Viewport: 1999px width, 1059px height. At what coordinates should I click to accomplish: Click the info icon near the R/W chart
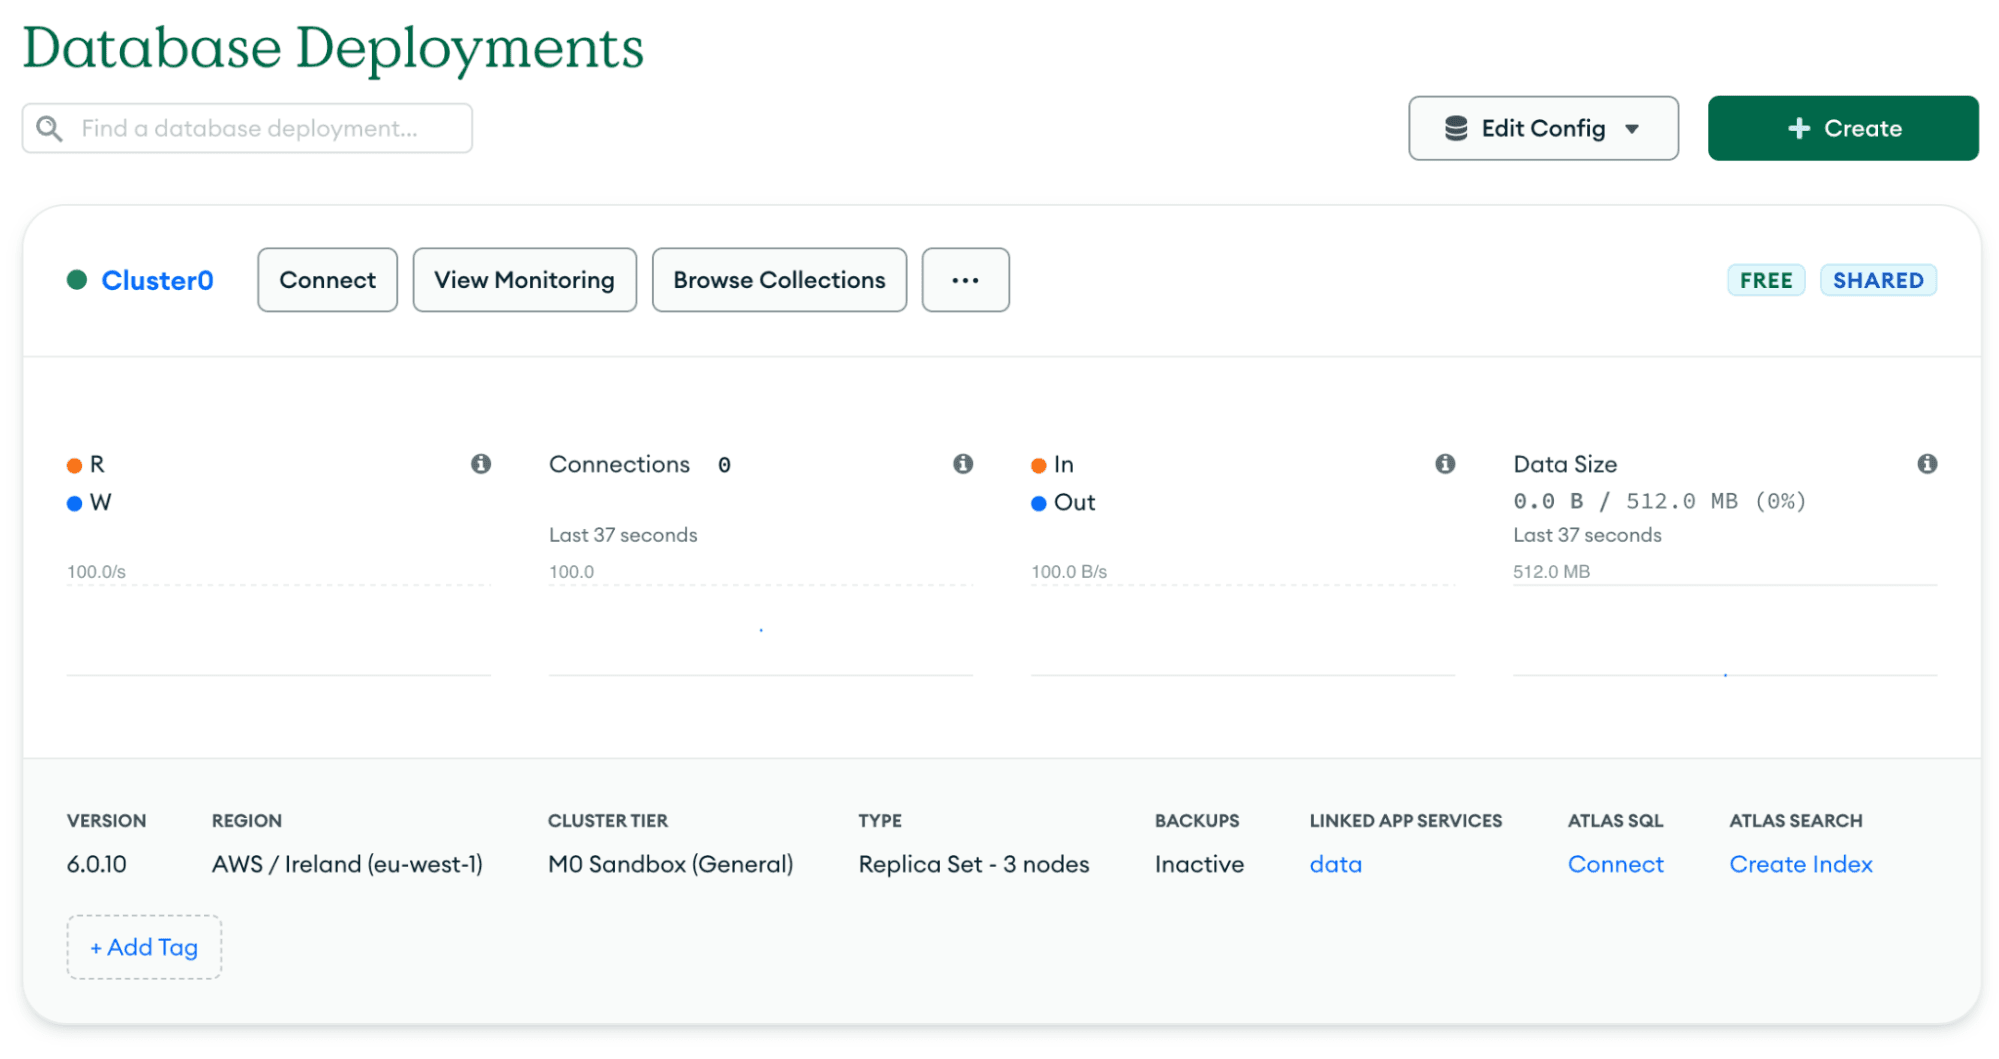click(482, 464)
